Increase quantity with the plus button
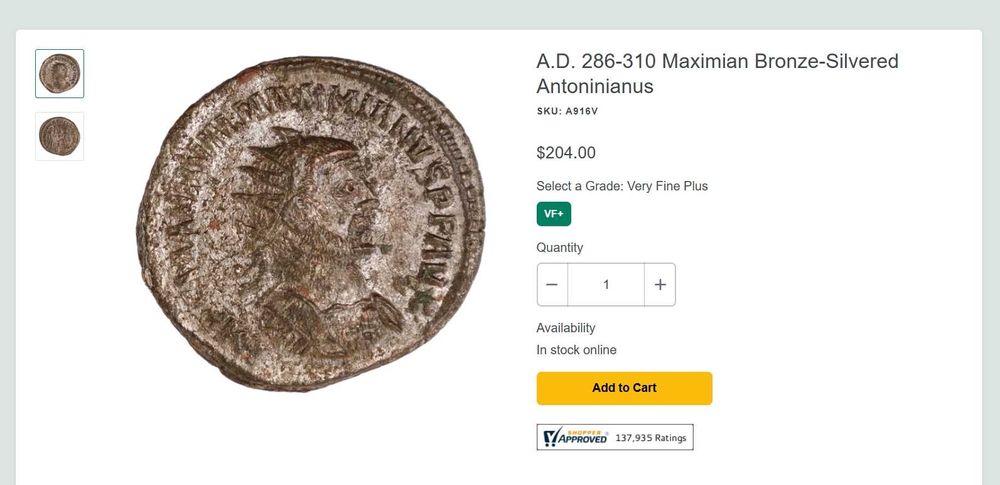This screenshot has width=1000, height=485. pyautogui.click(x=660, y=285)
